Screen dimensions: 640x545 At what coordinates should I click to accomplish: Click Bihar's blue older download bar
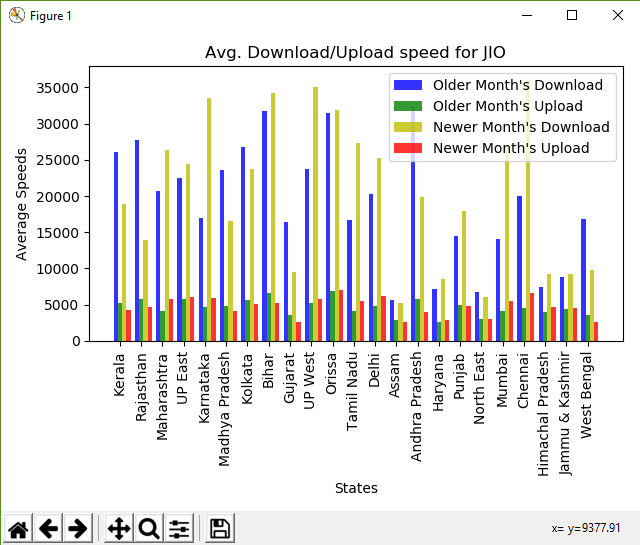click(264, 226)
